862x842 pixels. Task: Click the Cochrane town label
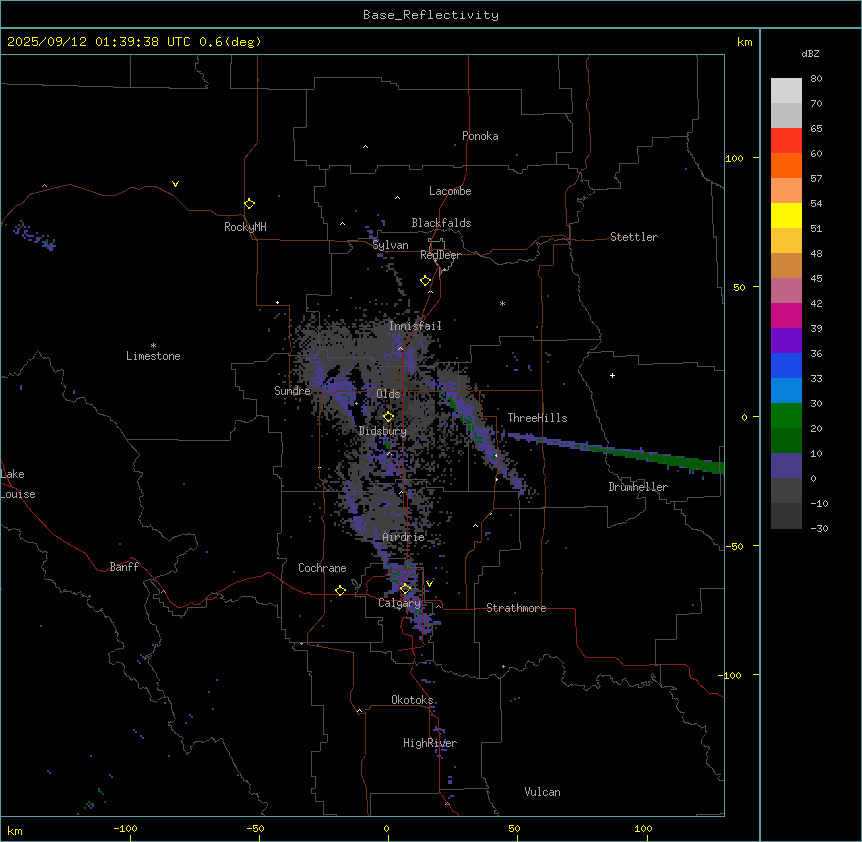(322, 568)
